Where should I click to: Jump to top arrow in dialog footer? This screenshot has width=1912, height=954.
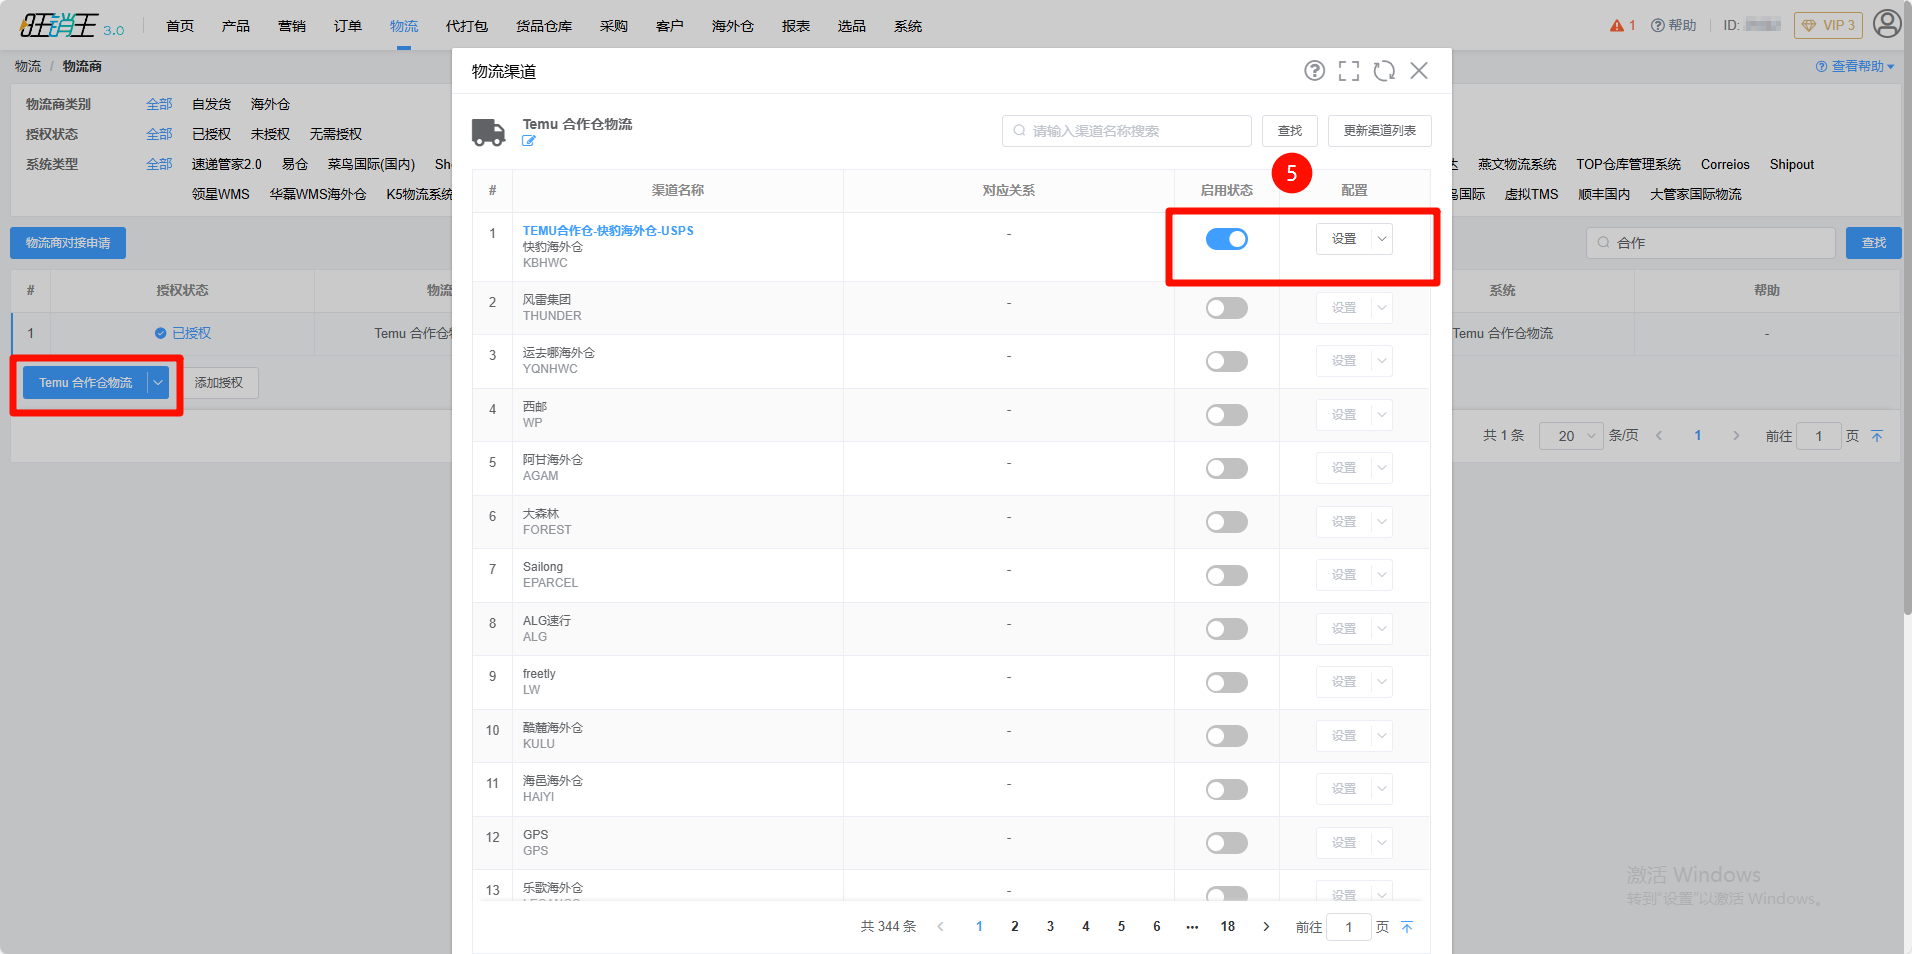1407,927
